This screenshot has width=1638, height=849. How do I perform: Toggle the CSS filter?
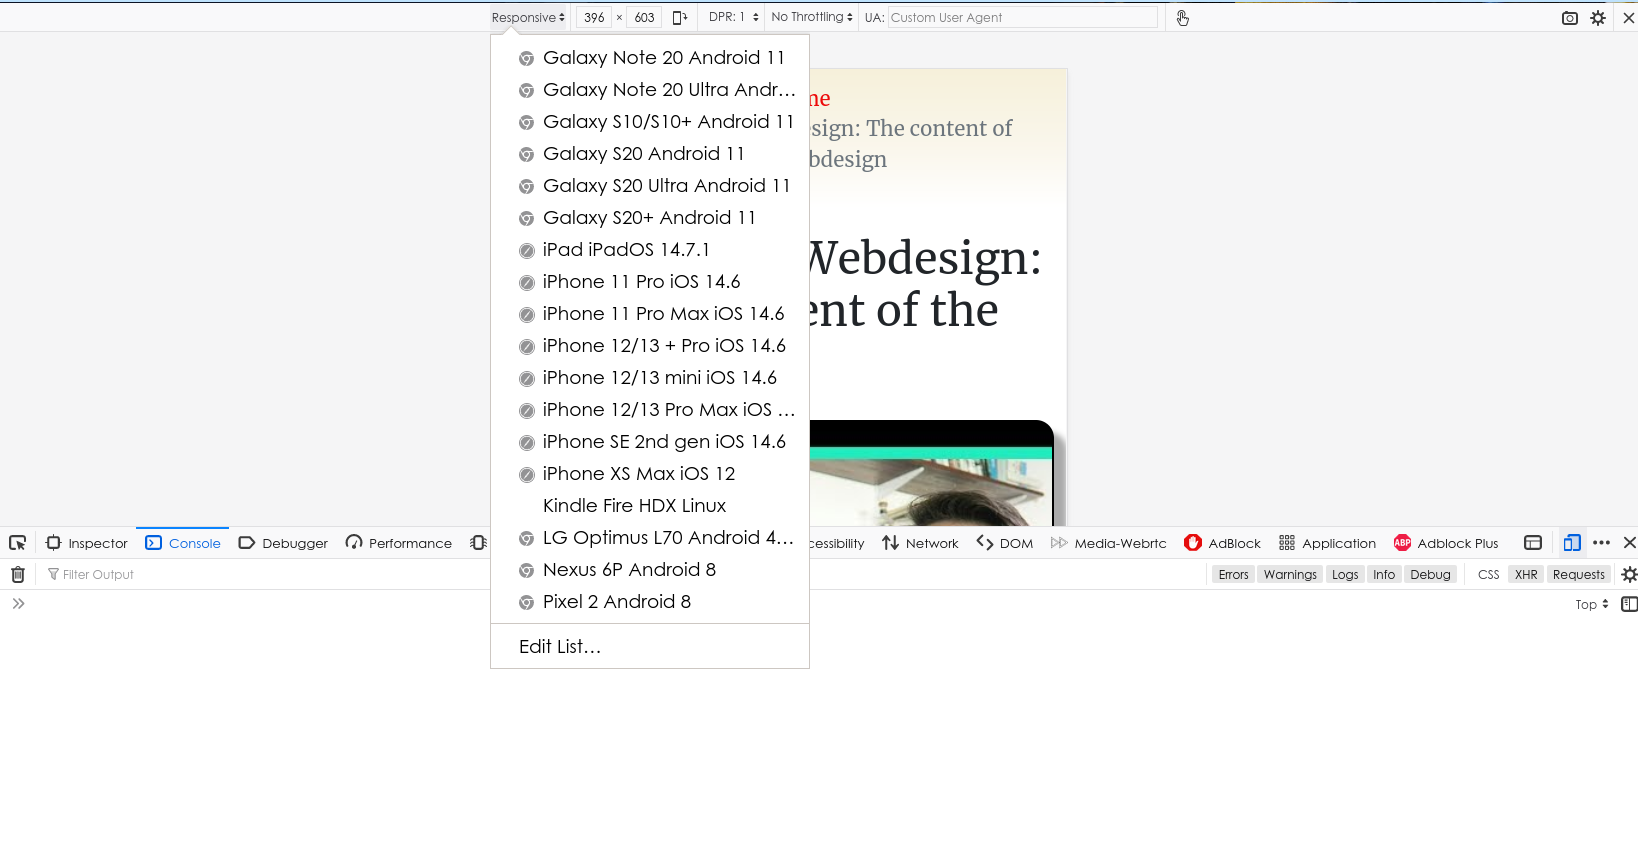(x=1488, y=574)
